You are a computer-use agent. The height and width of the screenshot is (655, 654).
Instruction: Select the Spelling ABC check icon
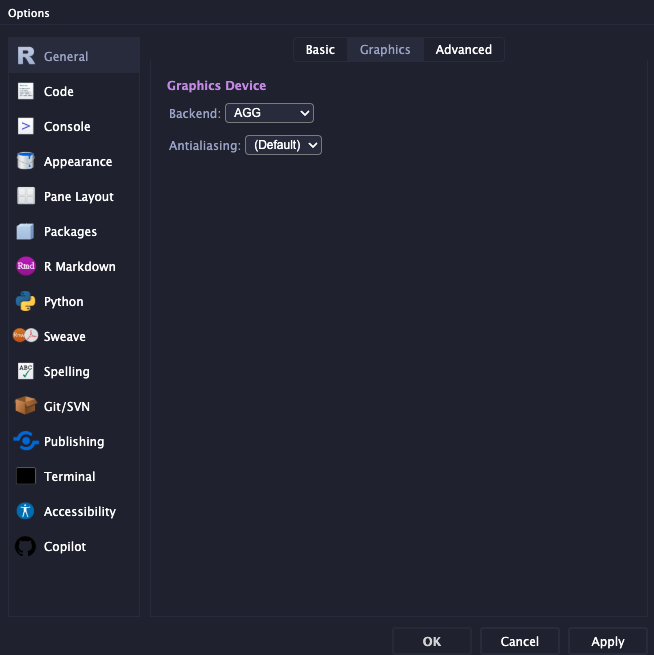tap(26, 372)
